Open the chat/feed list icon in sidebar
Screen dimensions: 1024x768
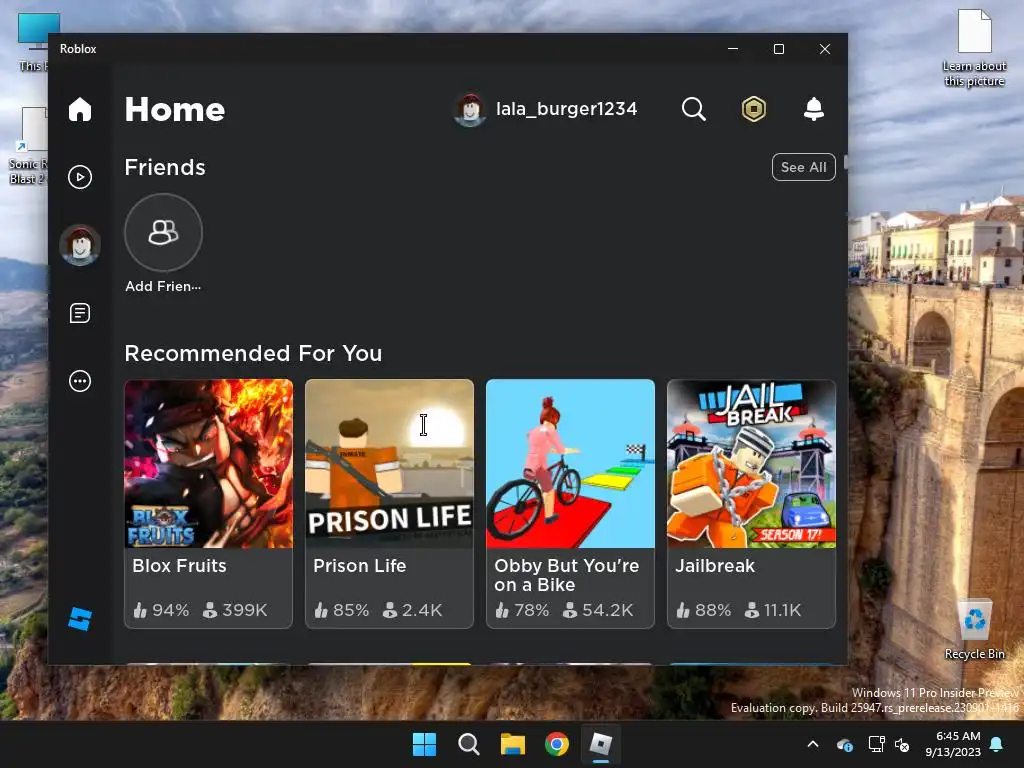[x=80, y=313]
